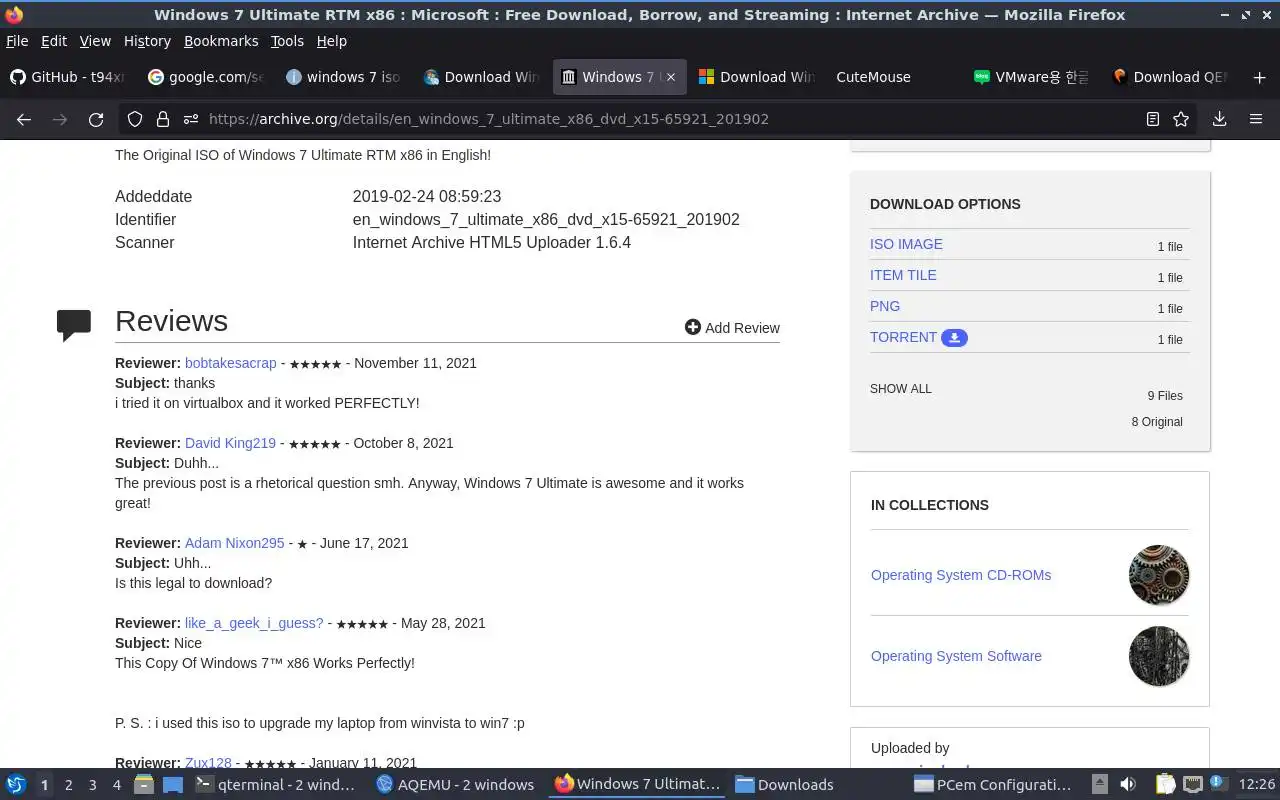
Task: Open the Lubuntu start menu button
Action: click(x=15, y=785)
